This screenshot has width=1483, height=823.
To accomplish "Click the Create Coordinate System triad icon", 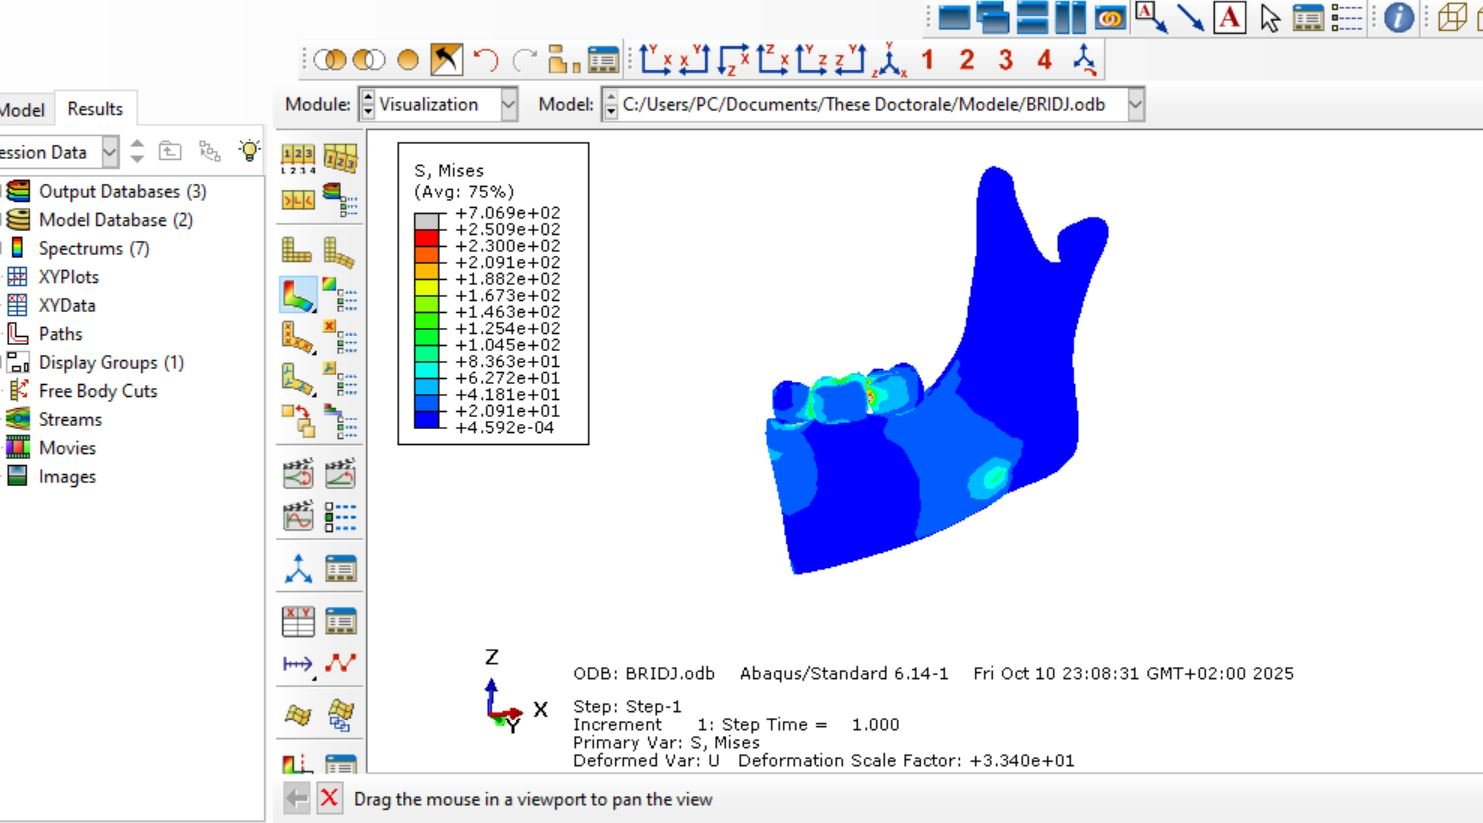I will click(298, 569).
